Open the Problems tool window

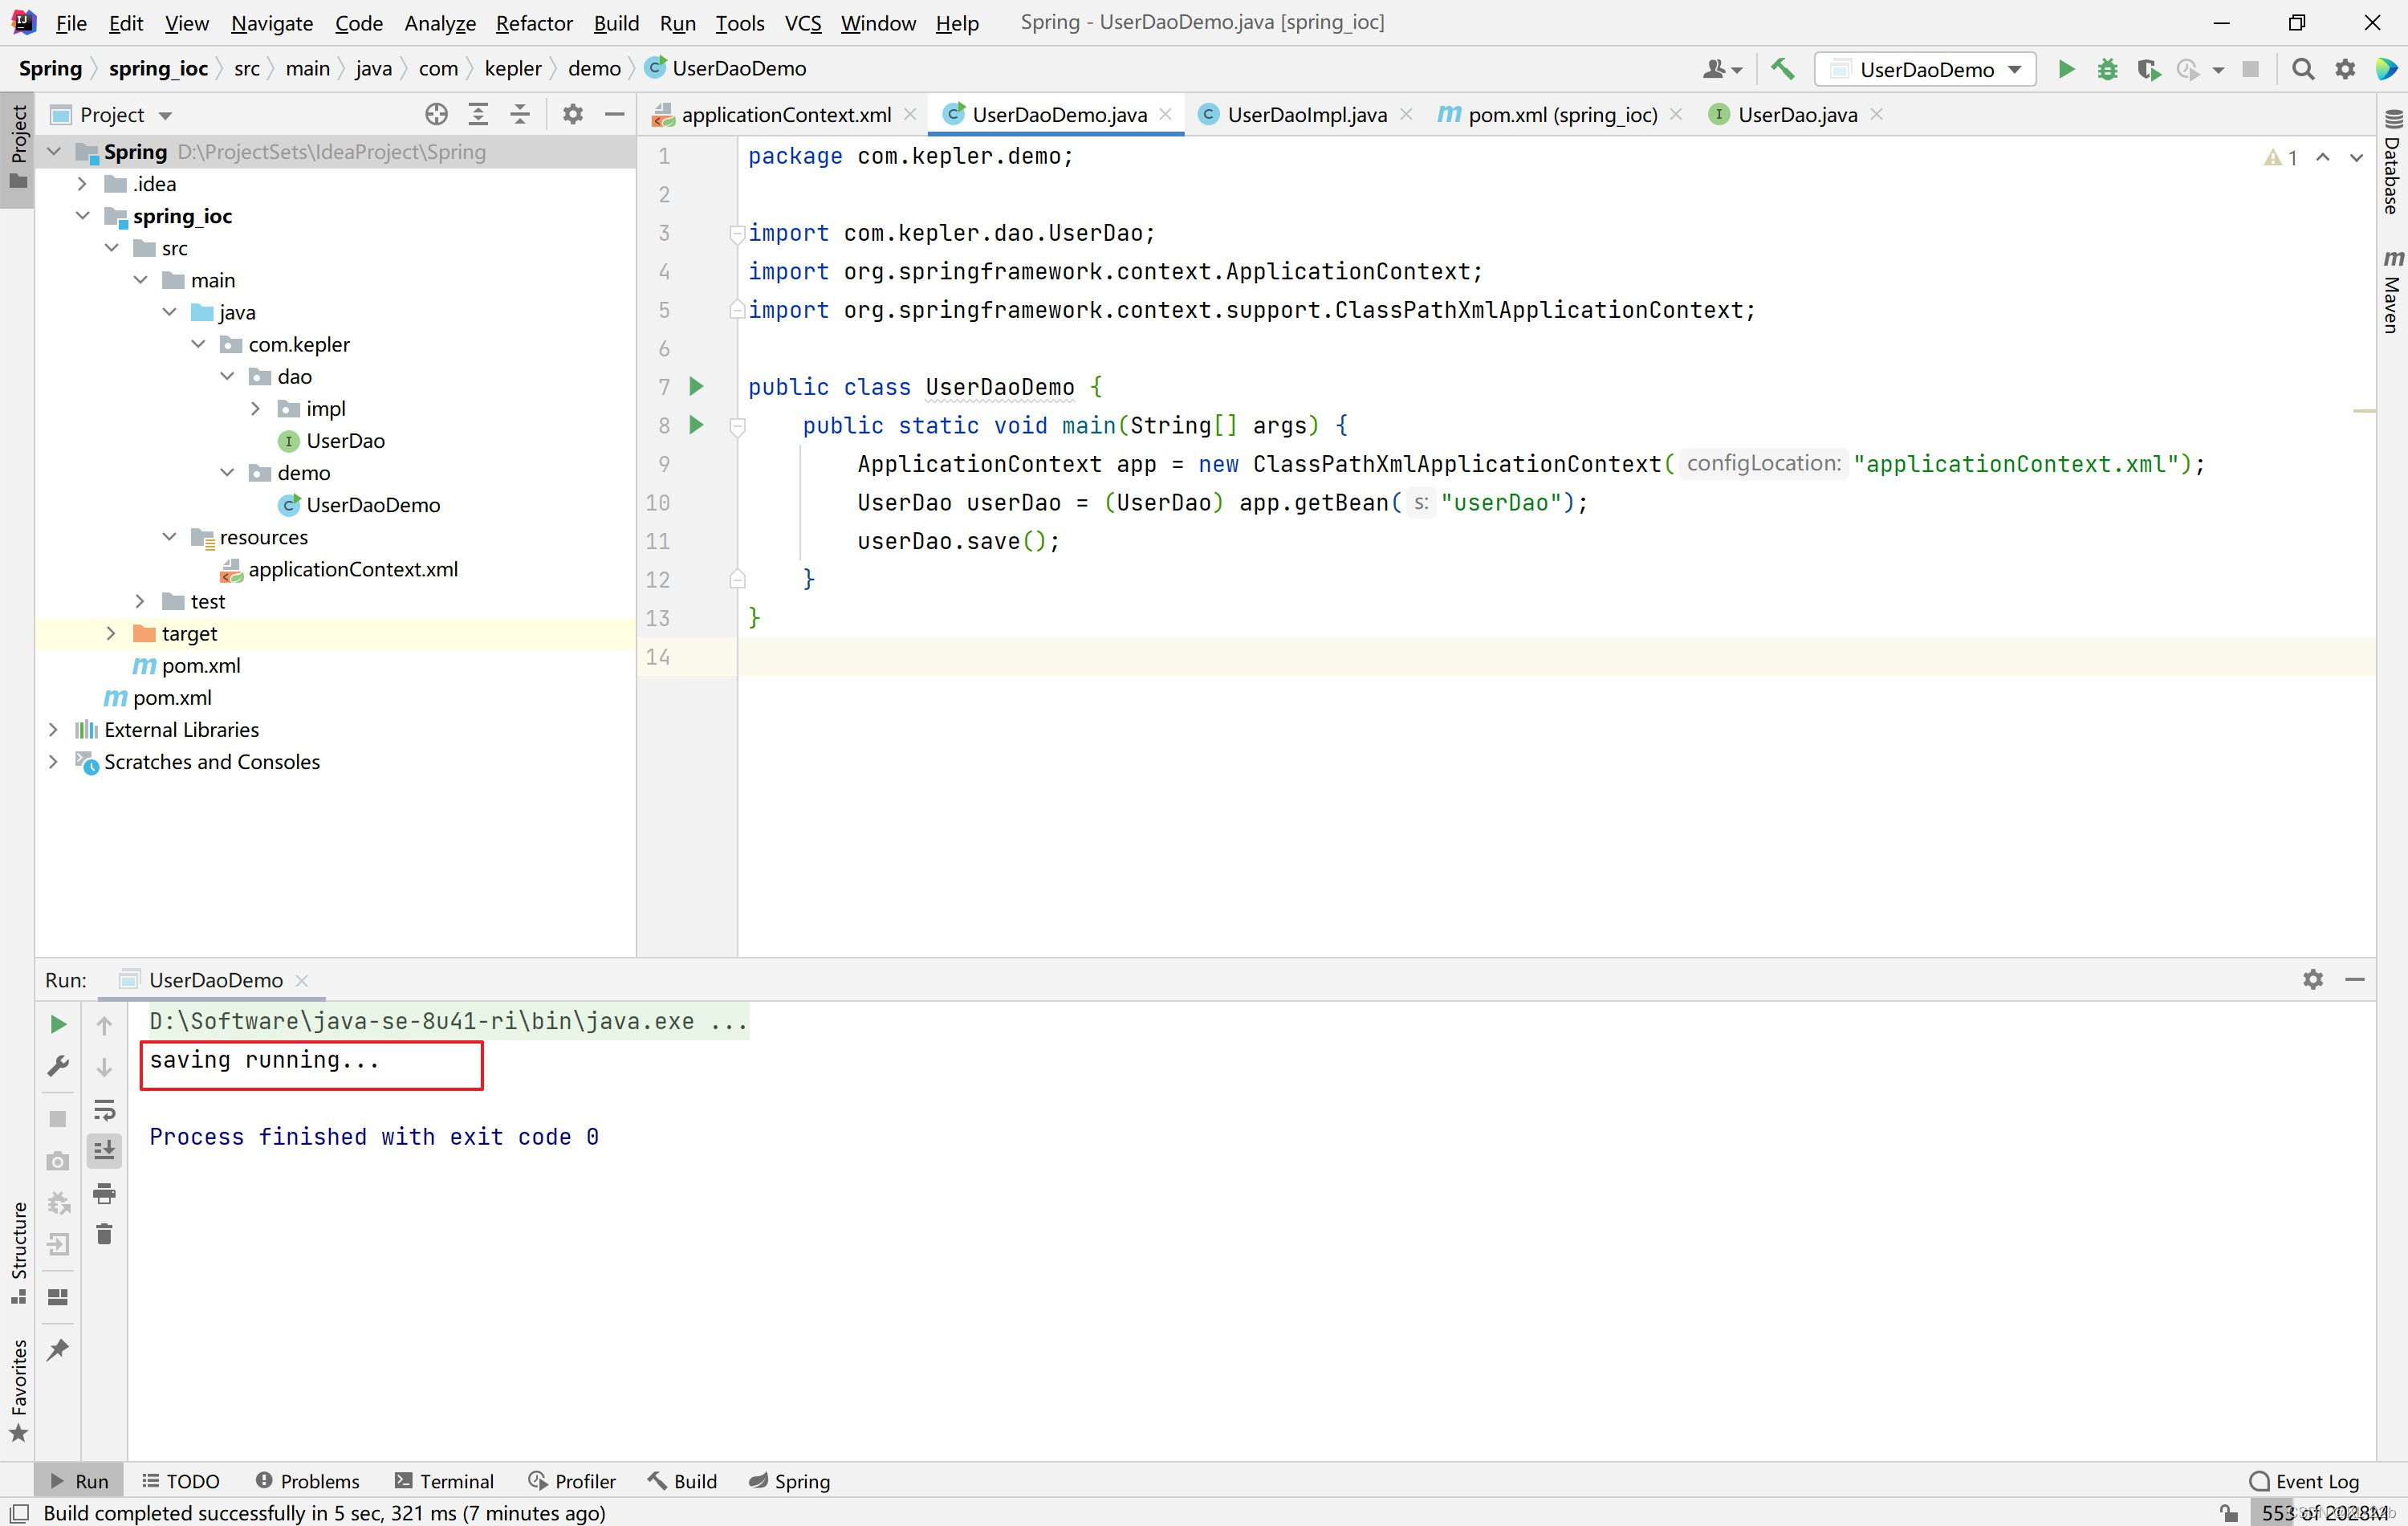[307, 1481]
